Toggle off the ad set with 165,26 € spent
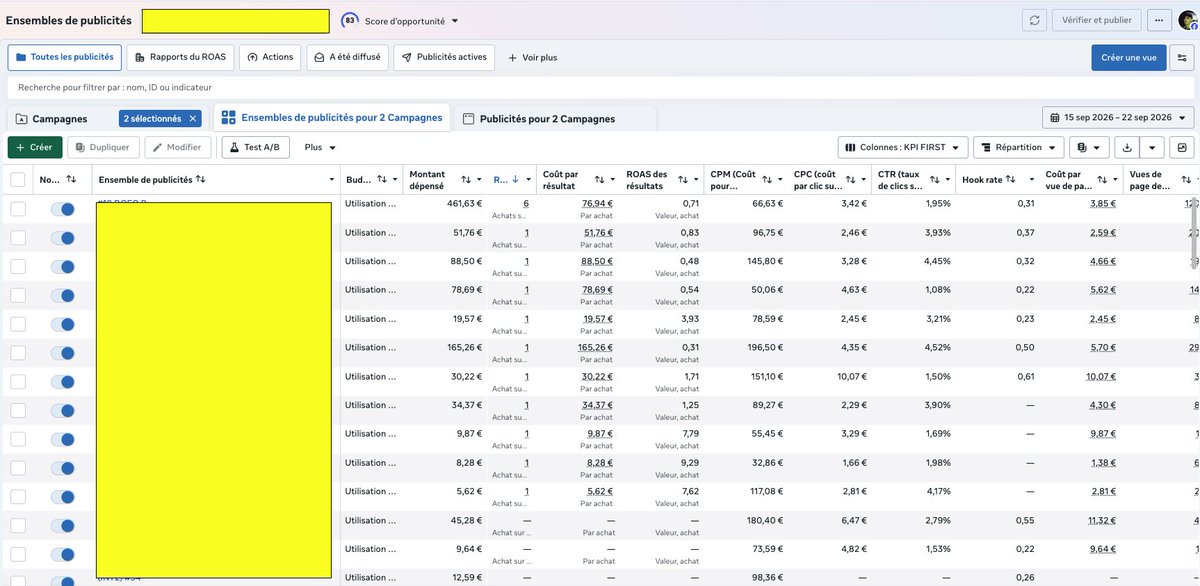The width and height of the screenshot is (1200, 586). coord(62,353)
